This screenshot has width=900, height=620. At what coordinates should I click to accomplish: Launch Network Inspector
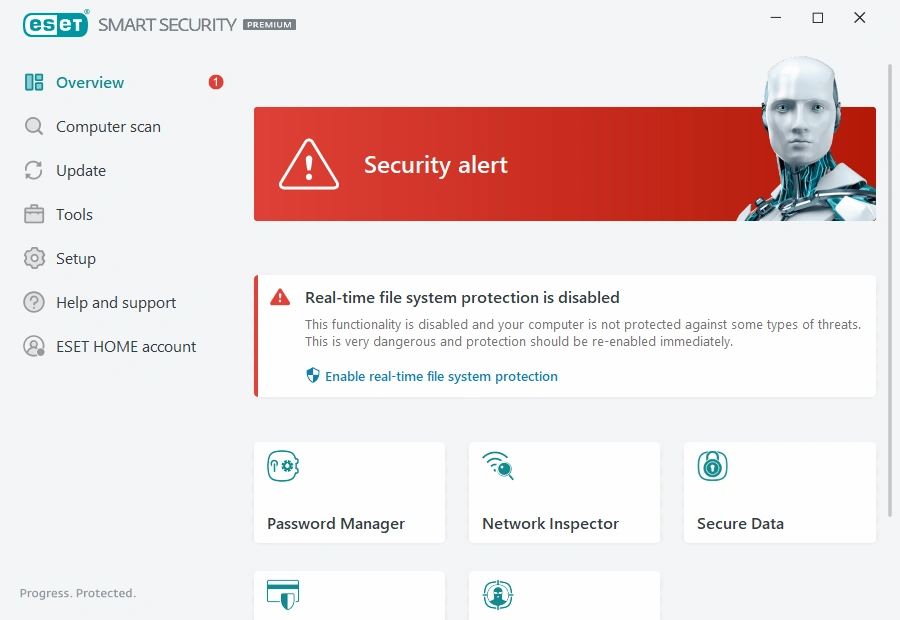(563, 491)
